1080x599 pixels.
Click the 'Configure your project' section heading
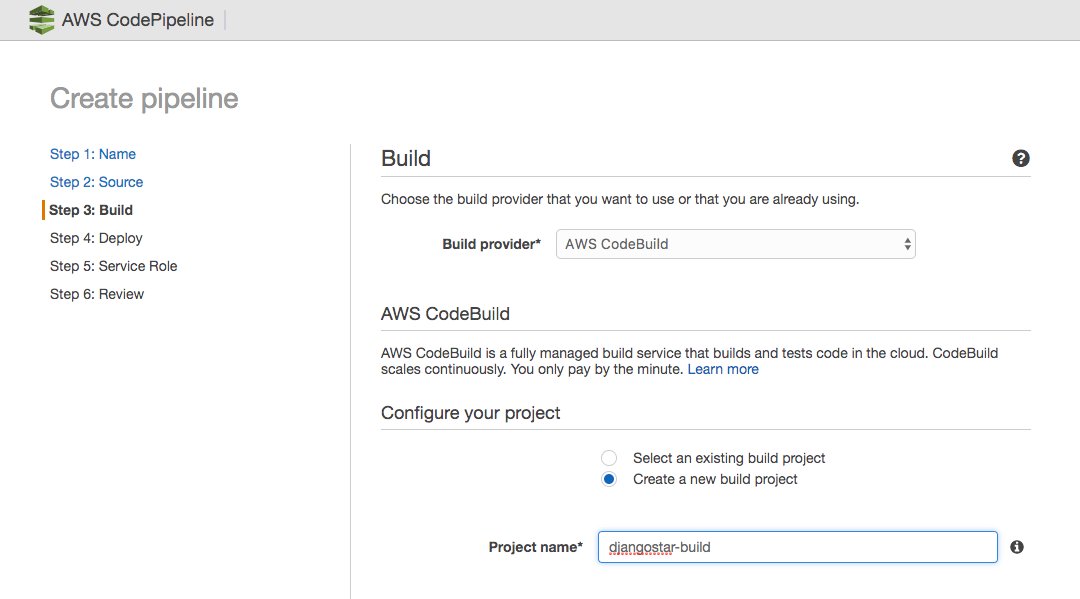[x=470, y=413]
